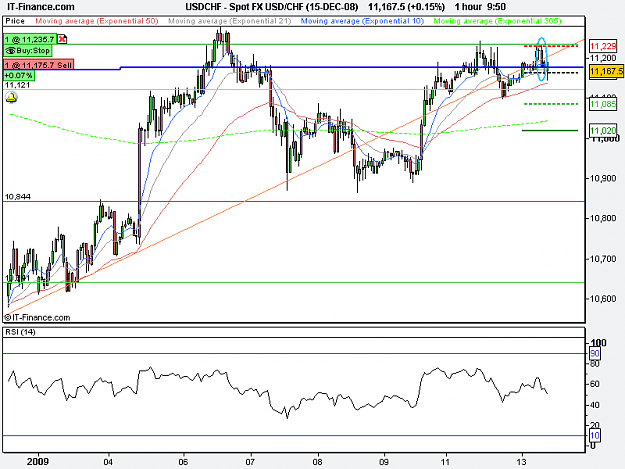
Task: Click the RSI 40 axis label
Action: pos(595,405)
